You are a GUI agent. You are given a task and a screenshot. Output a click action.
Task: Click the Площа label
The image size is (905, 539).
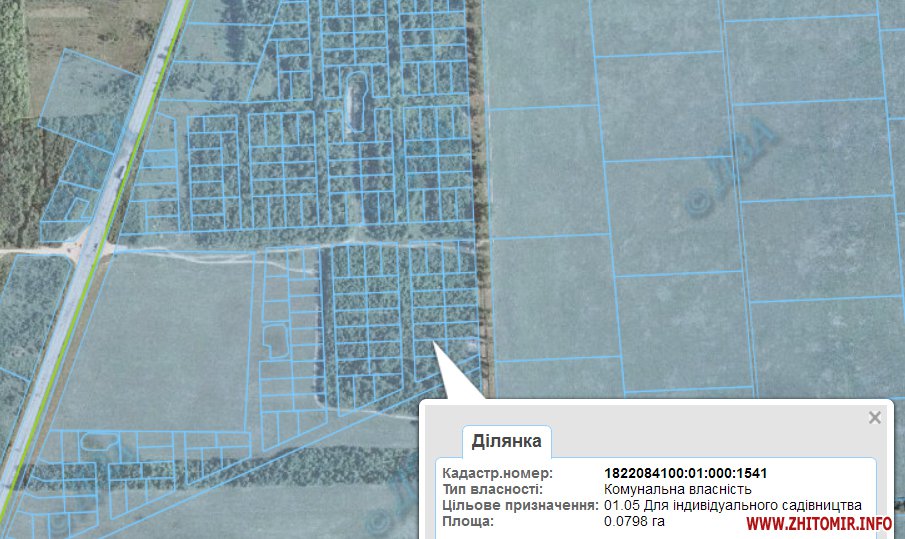[468, 521]
